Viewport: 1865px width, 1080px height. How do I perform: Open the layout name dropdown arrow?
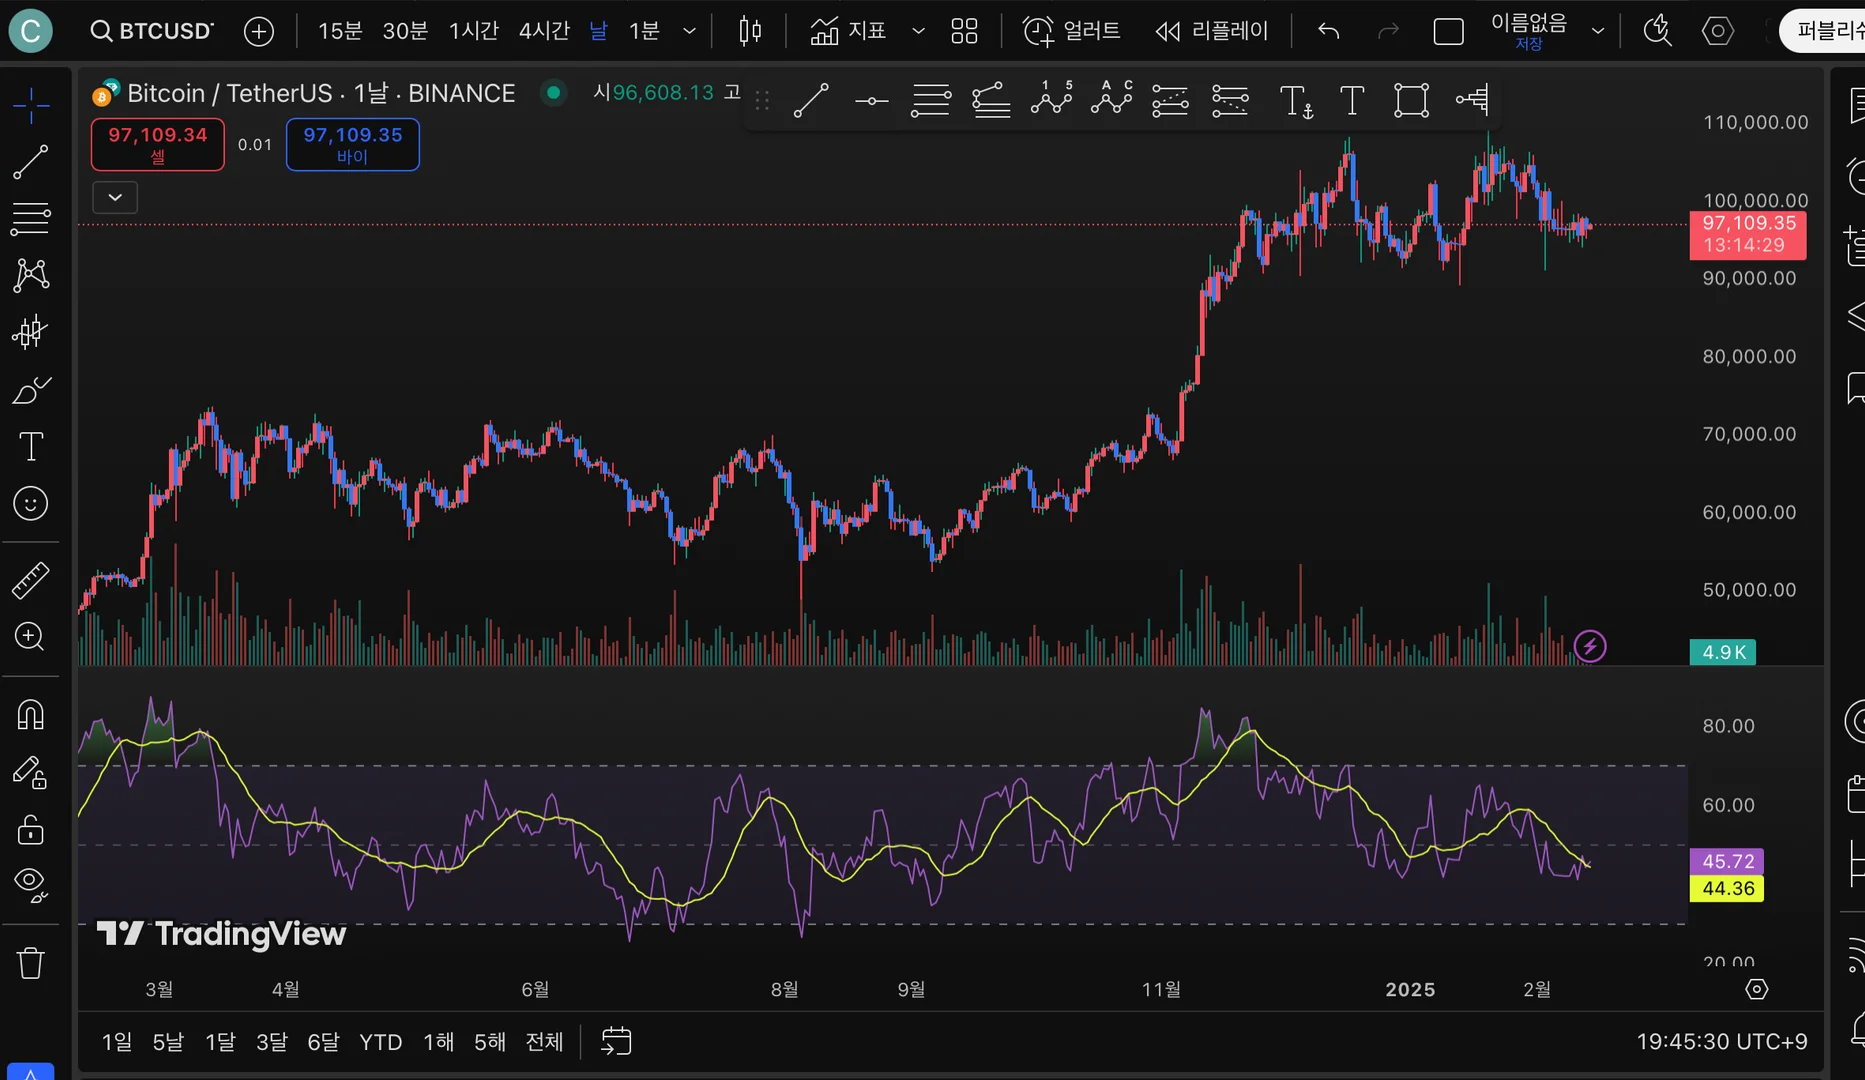click(1598, 31)
